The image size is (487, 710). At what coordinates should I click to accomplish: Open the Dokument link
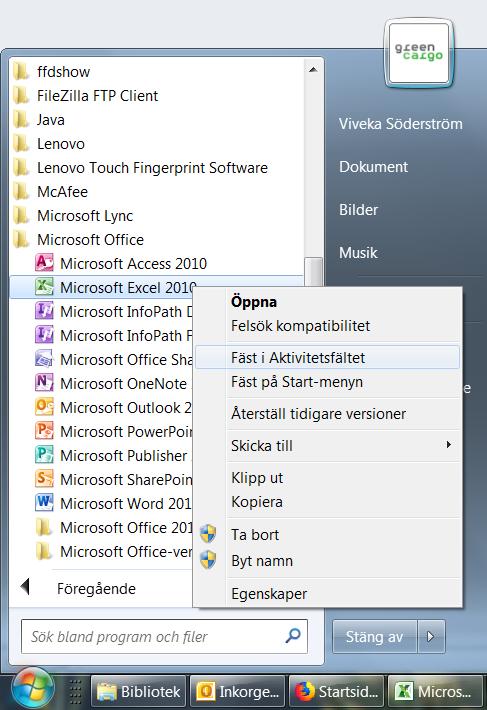[373, 167]
